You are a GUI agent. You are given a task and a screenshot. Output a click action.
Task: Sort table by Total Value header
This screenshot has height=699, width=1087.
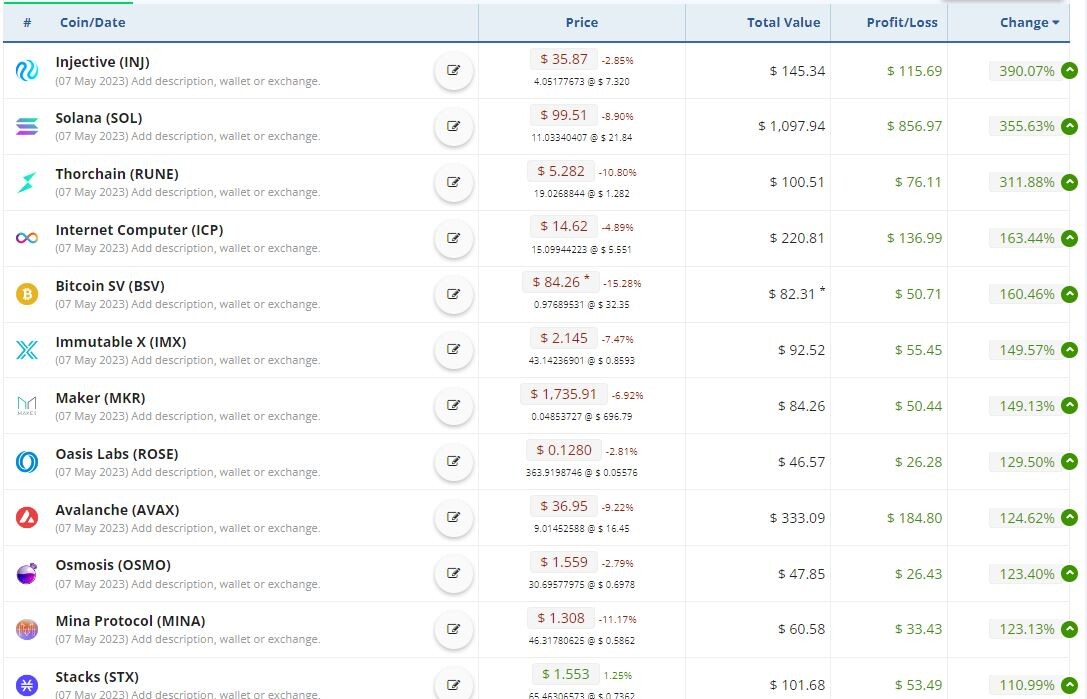(x=783, y=22)
